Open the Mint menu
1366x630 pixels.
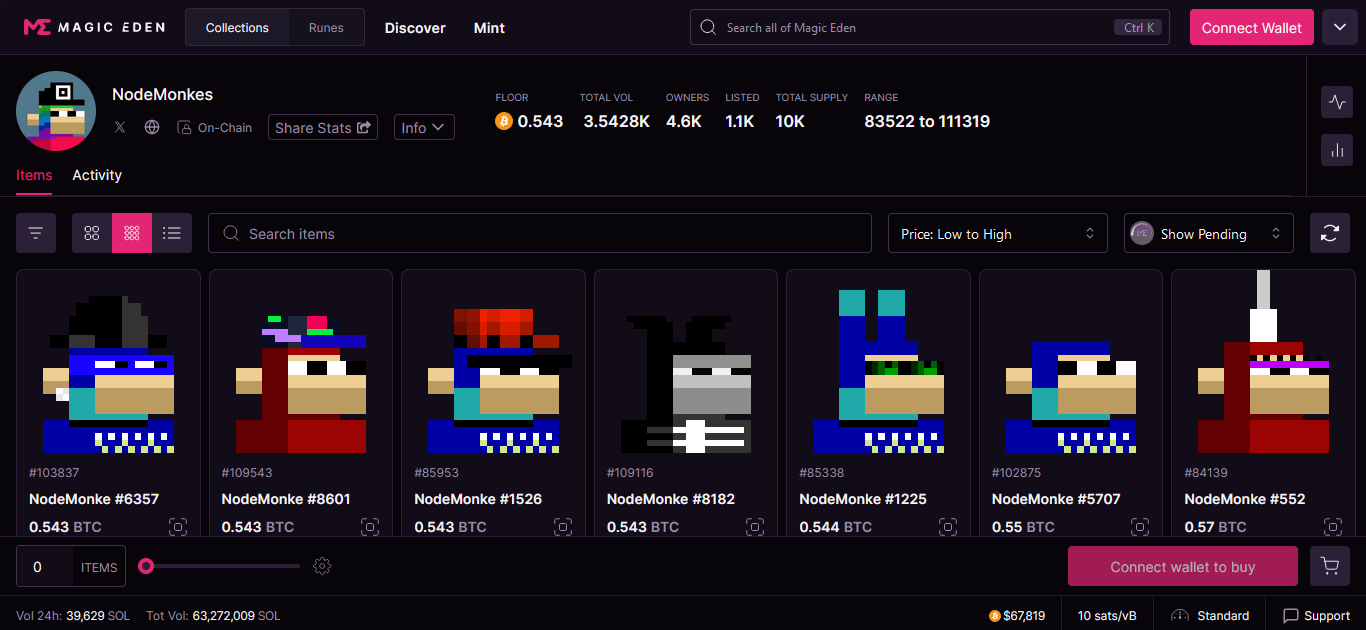[489, 27]
